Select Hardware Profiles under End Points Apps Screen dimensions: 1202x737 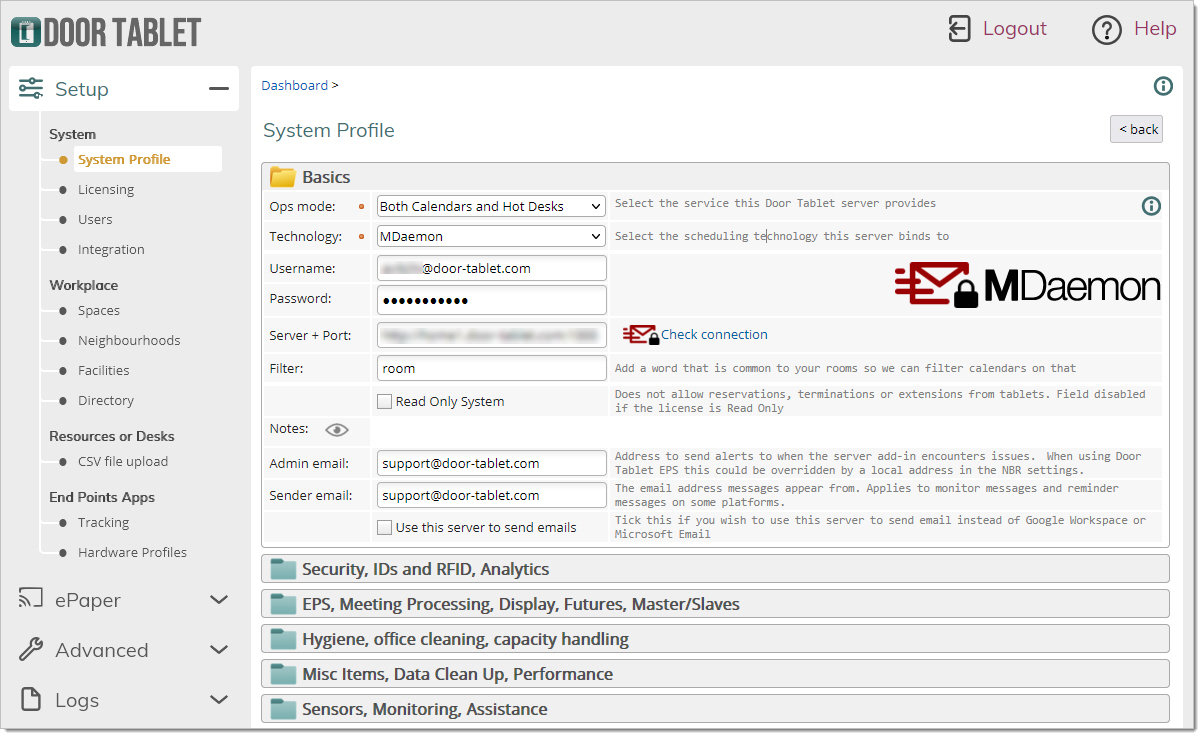(131, 552)
